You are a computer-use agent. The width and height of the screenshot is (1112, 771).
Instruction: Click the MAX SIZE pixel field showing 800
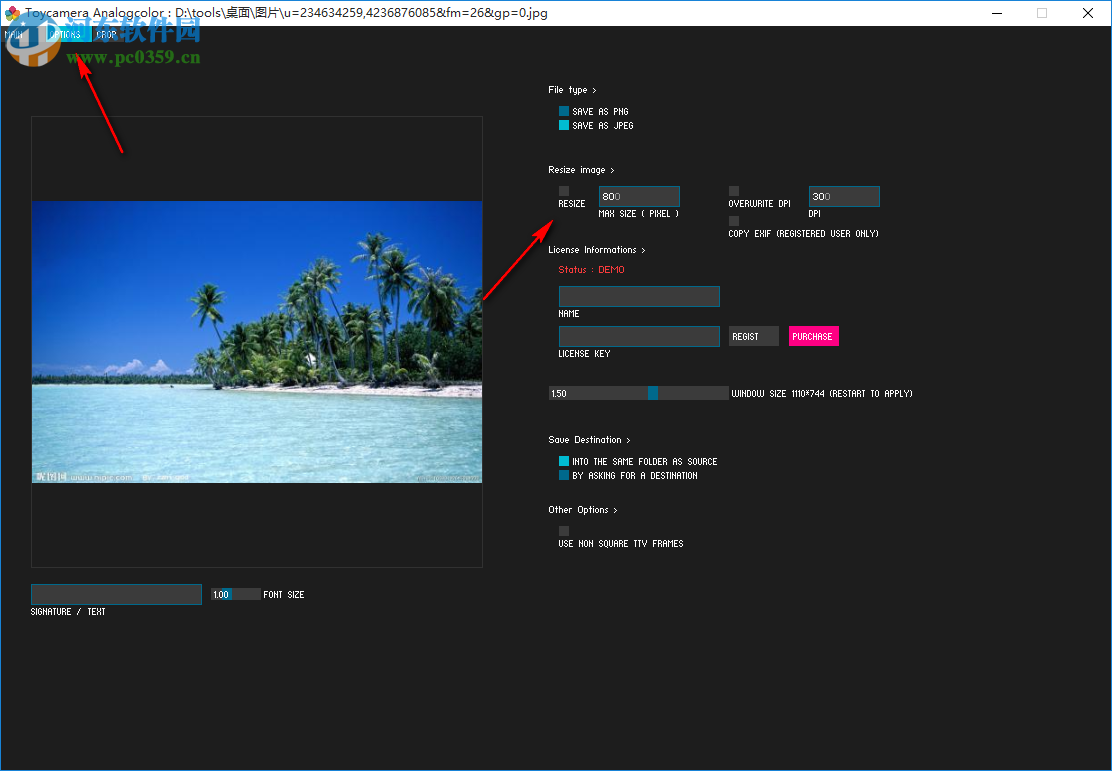pos(639,196)
